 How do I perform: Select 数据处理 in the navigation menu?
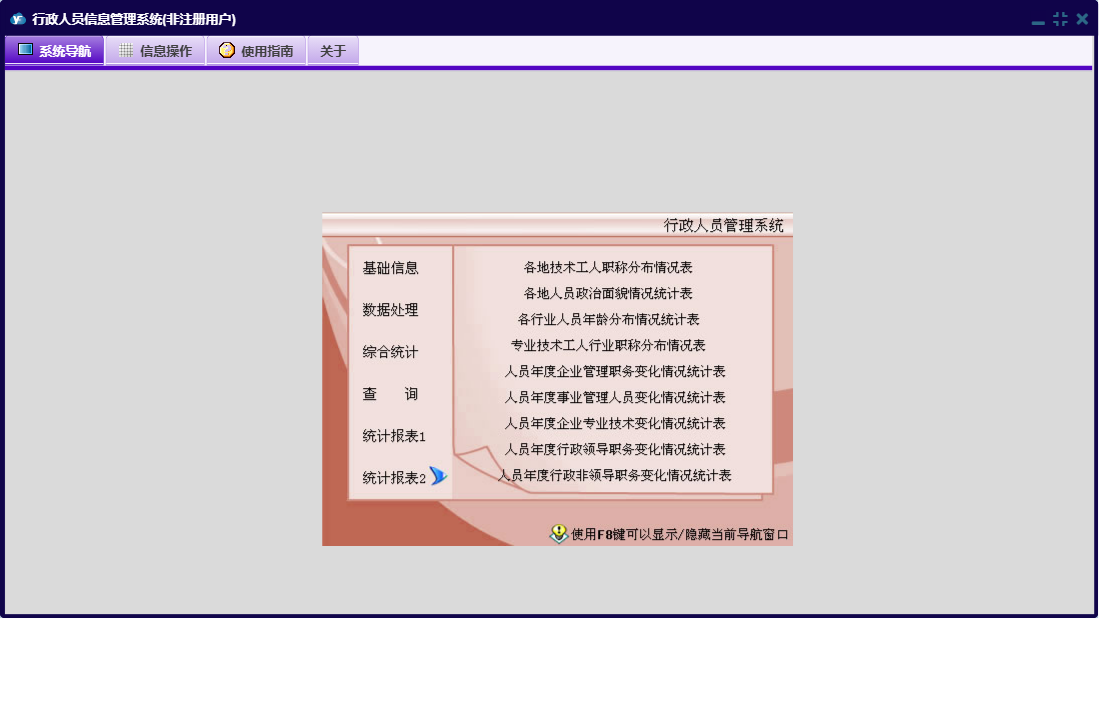[x=390, y=310]
